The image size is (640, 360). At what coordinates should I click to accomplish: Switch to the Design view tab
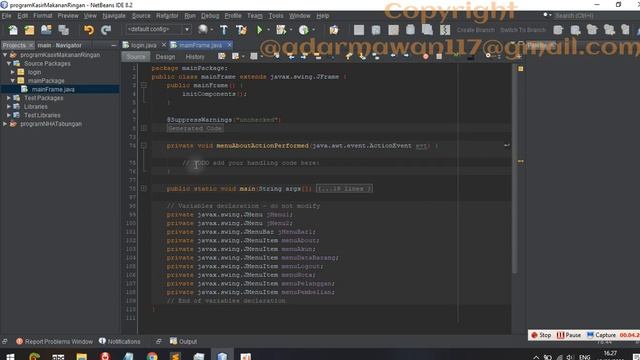165,57
